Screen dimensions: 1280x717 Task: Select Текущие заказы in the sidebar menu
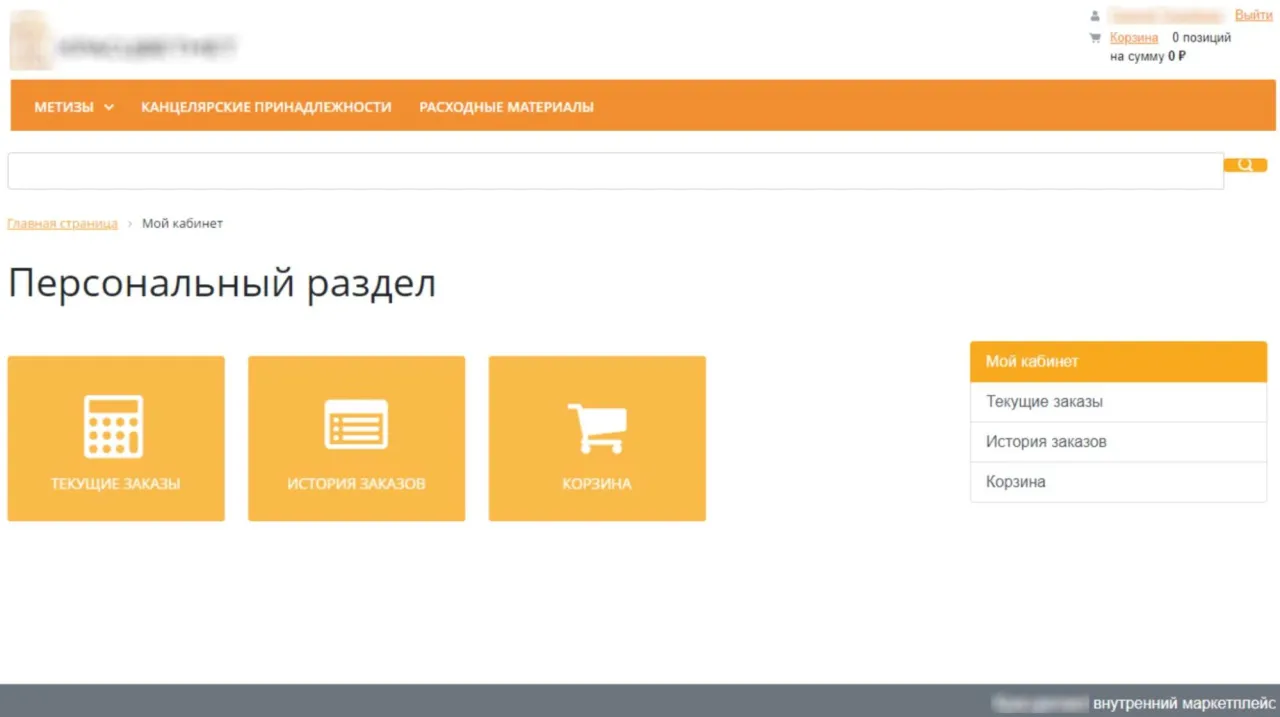(1118, 402)
